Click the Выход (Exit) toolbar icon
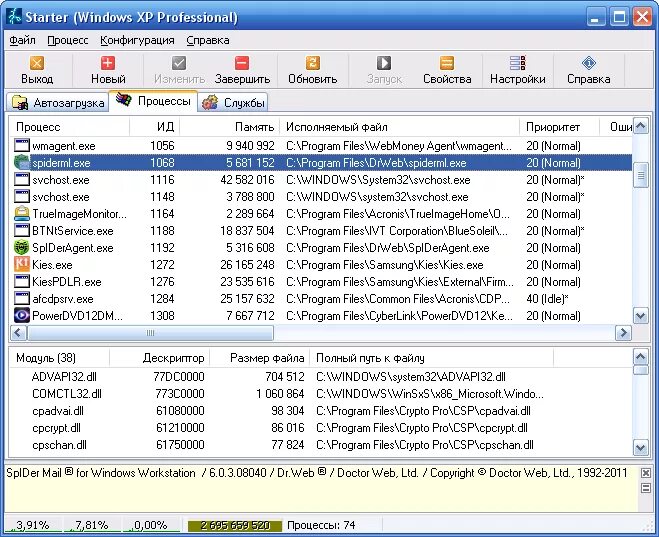659x537 pixels. tap(37, 63)
